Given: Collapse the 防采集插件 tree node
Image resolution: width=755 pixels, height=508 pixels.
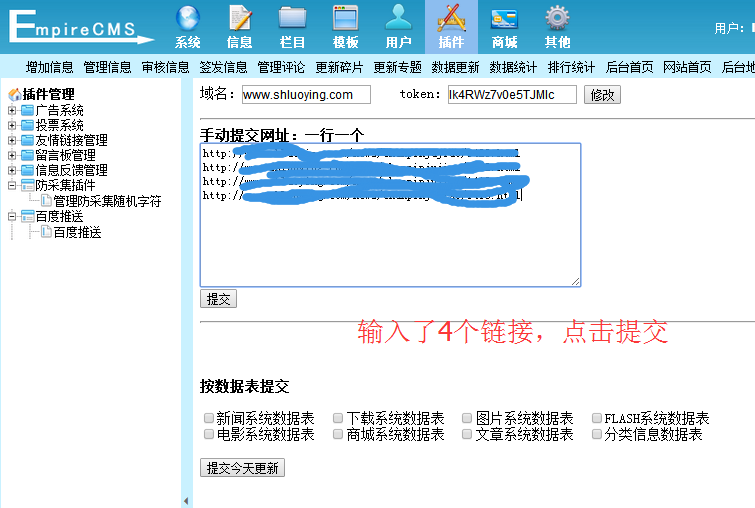Looking at the screenshot, I should click(12, 185).
